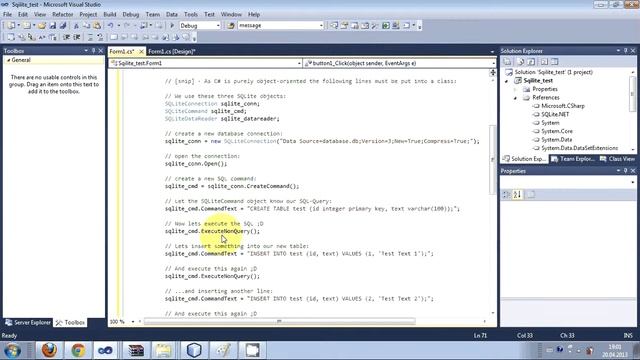Click the code editor vertical scrollbar
This screenshot has width=640, height=360.
(x=493, y=159)
